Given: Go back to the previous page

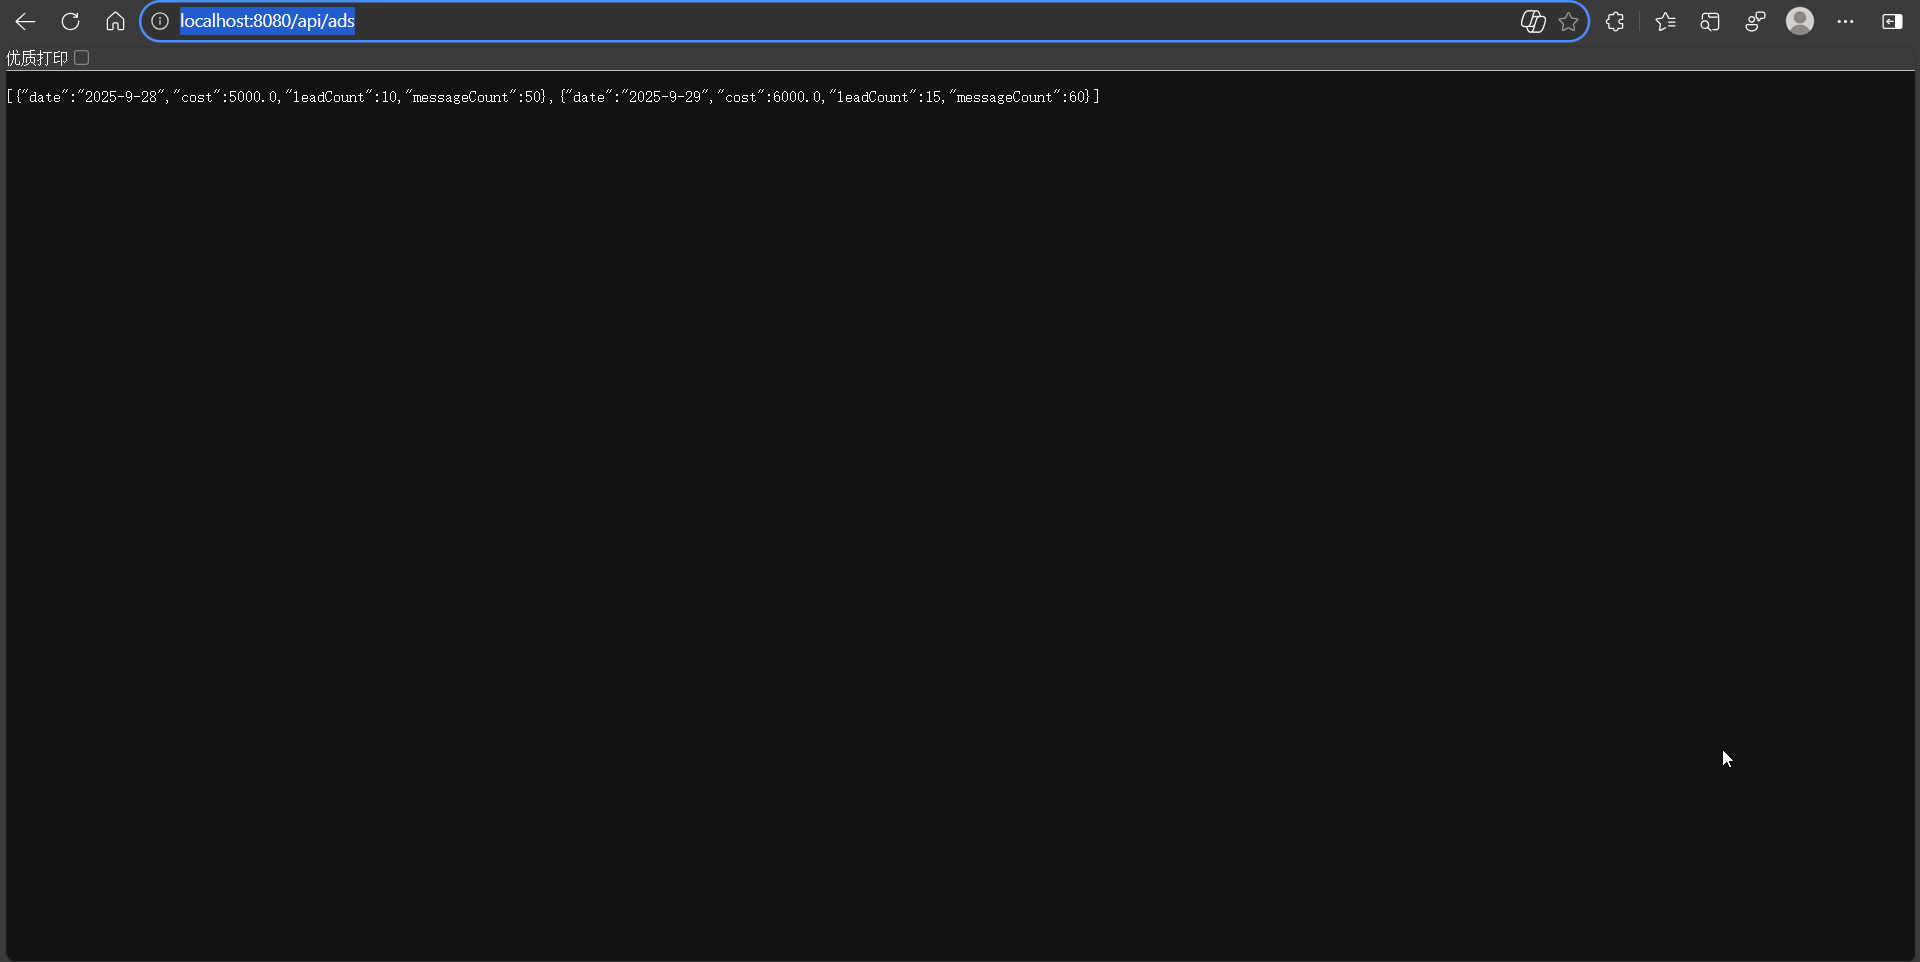Looking at the screenshot, I should pos(25,21).
